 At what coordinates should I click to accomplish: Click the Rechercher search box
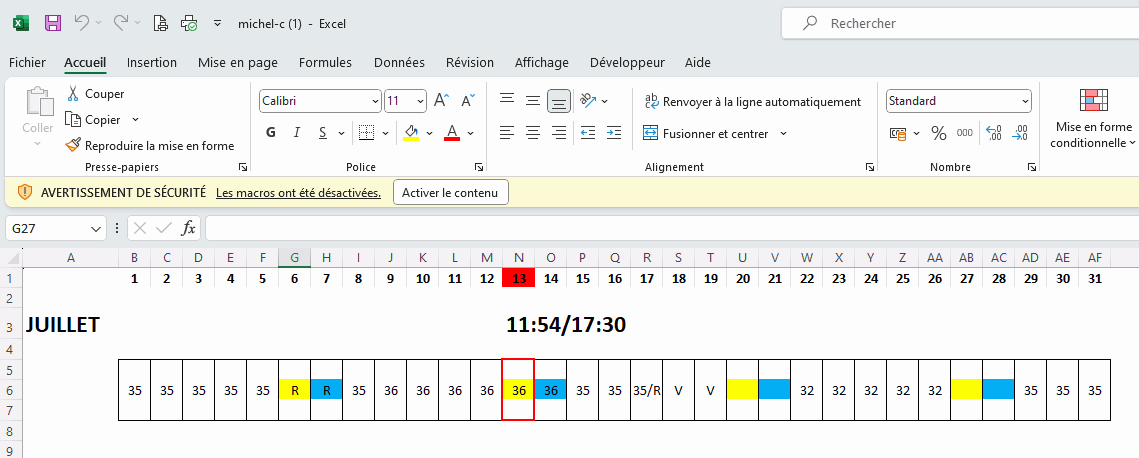coord(960,23)
